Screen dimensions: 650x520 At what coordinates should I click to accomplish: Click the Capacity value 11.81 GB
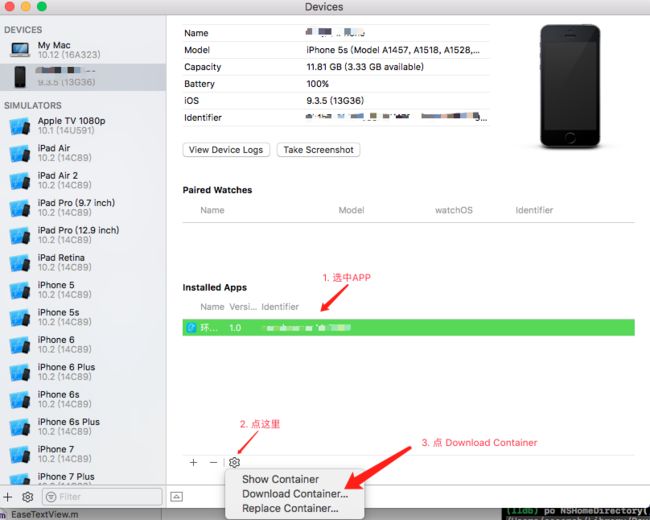(365, 67)
